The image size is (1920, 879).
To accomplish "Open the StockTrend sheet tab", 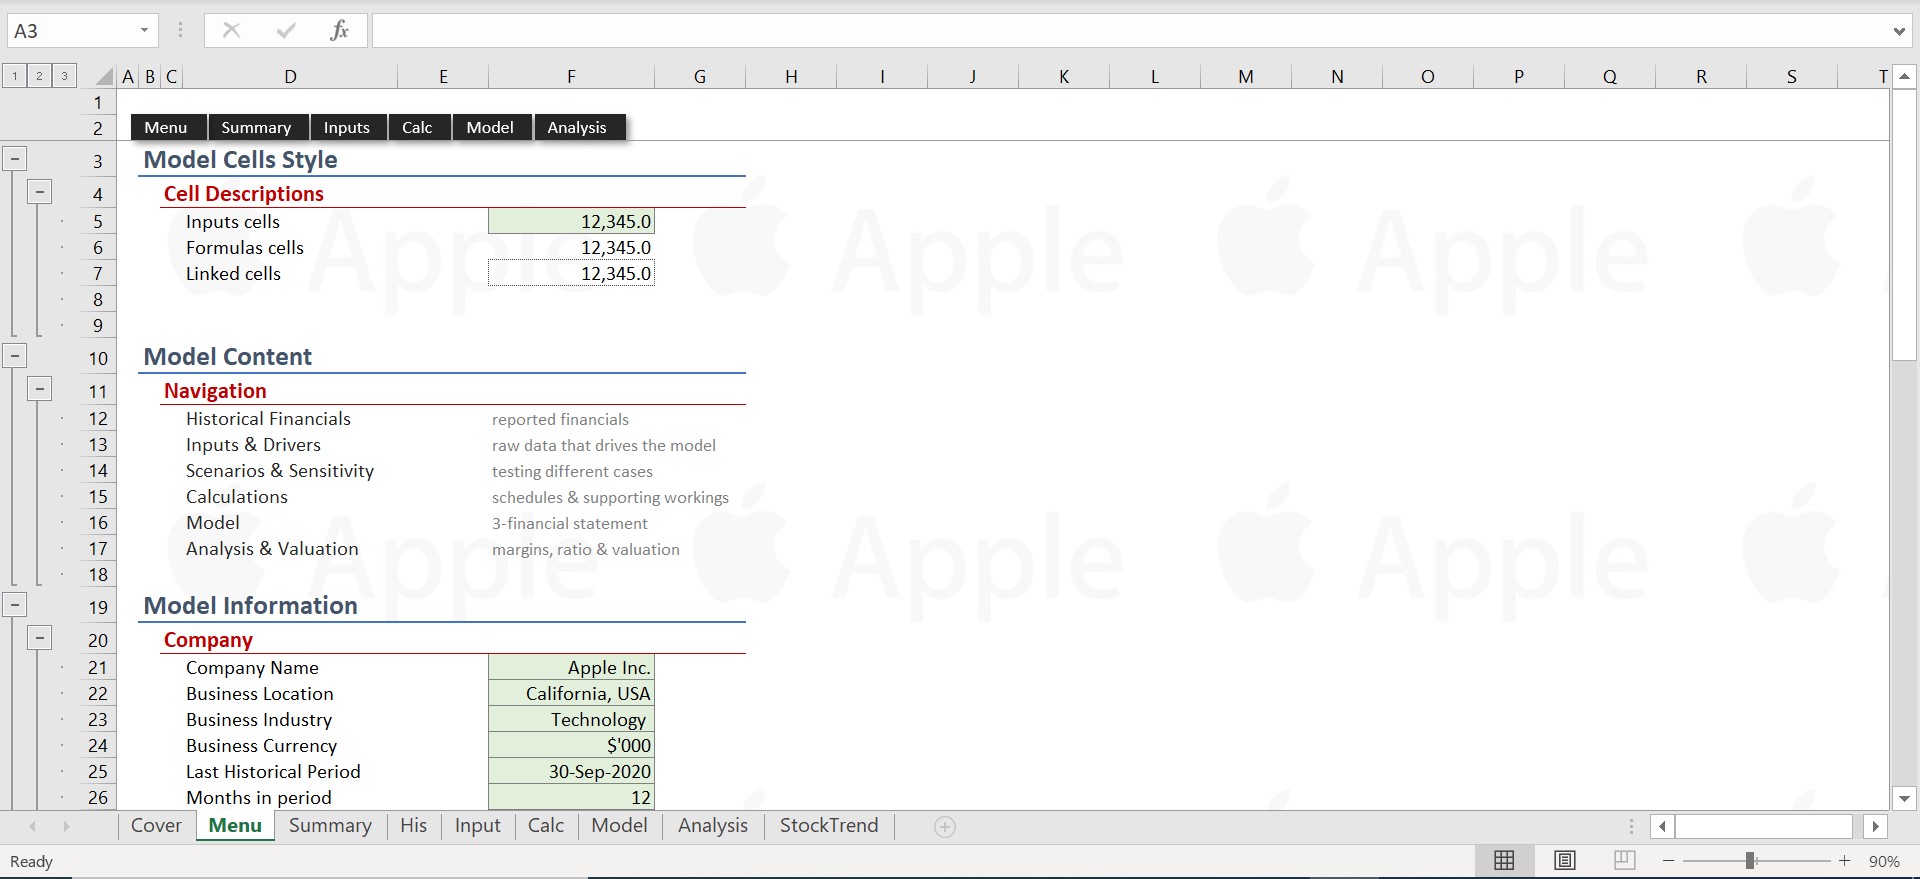I will click(x=829, y=826).
